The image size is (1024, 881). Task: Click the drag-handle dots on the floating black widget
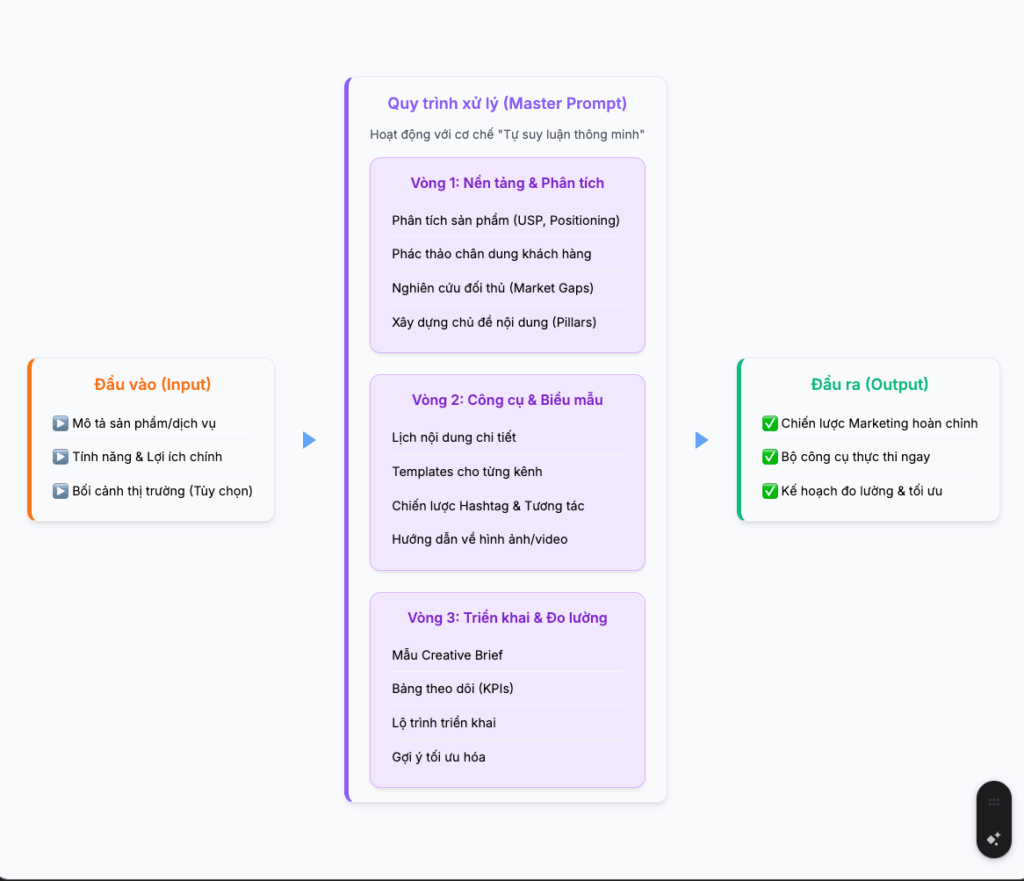pyautogui.click(x=994, y=802)
